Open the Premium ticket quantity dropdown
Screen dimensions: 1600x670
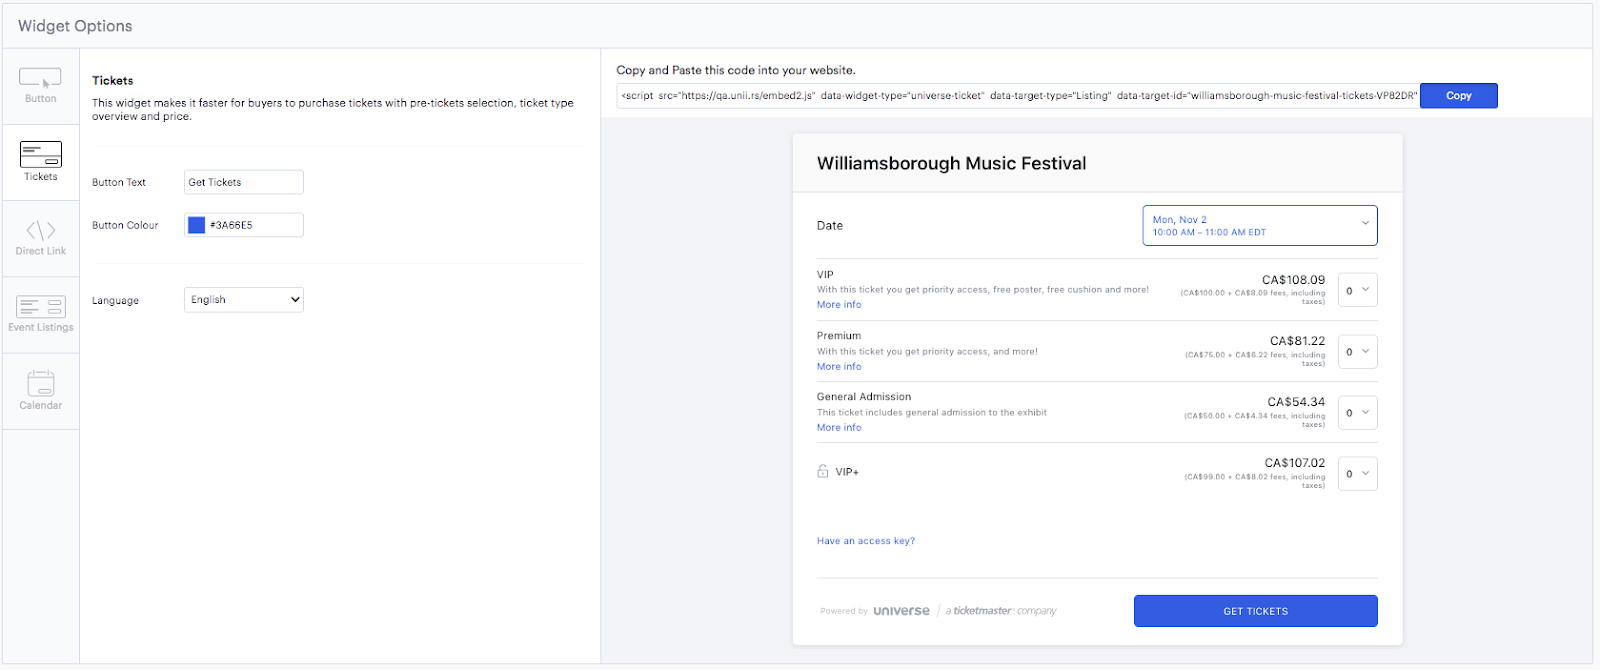point(1357,351)
